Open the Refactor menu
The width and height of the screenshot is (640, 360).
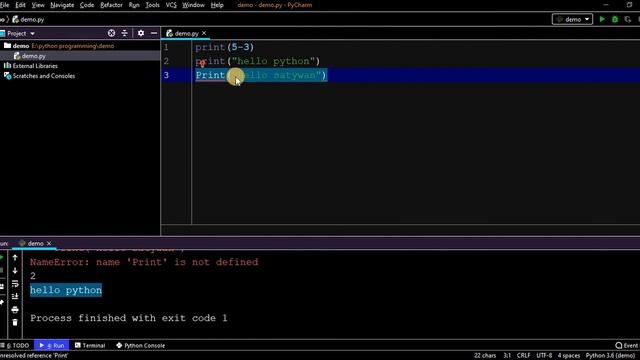click(111, 5)
